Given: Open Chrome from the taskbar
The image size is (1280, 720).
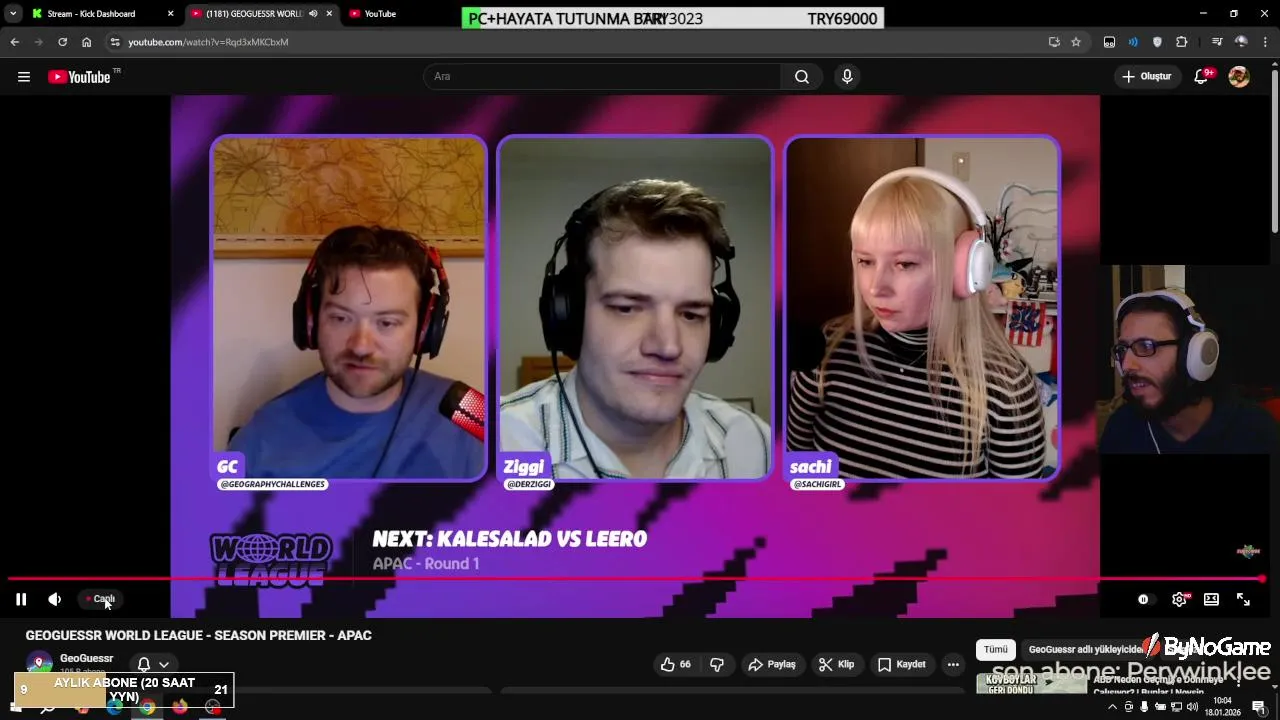Looking at the screenshot, I should click(148, 707).
